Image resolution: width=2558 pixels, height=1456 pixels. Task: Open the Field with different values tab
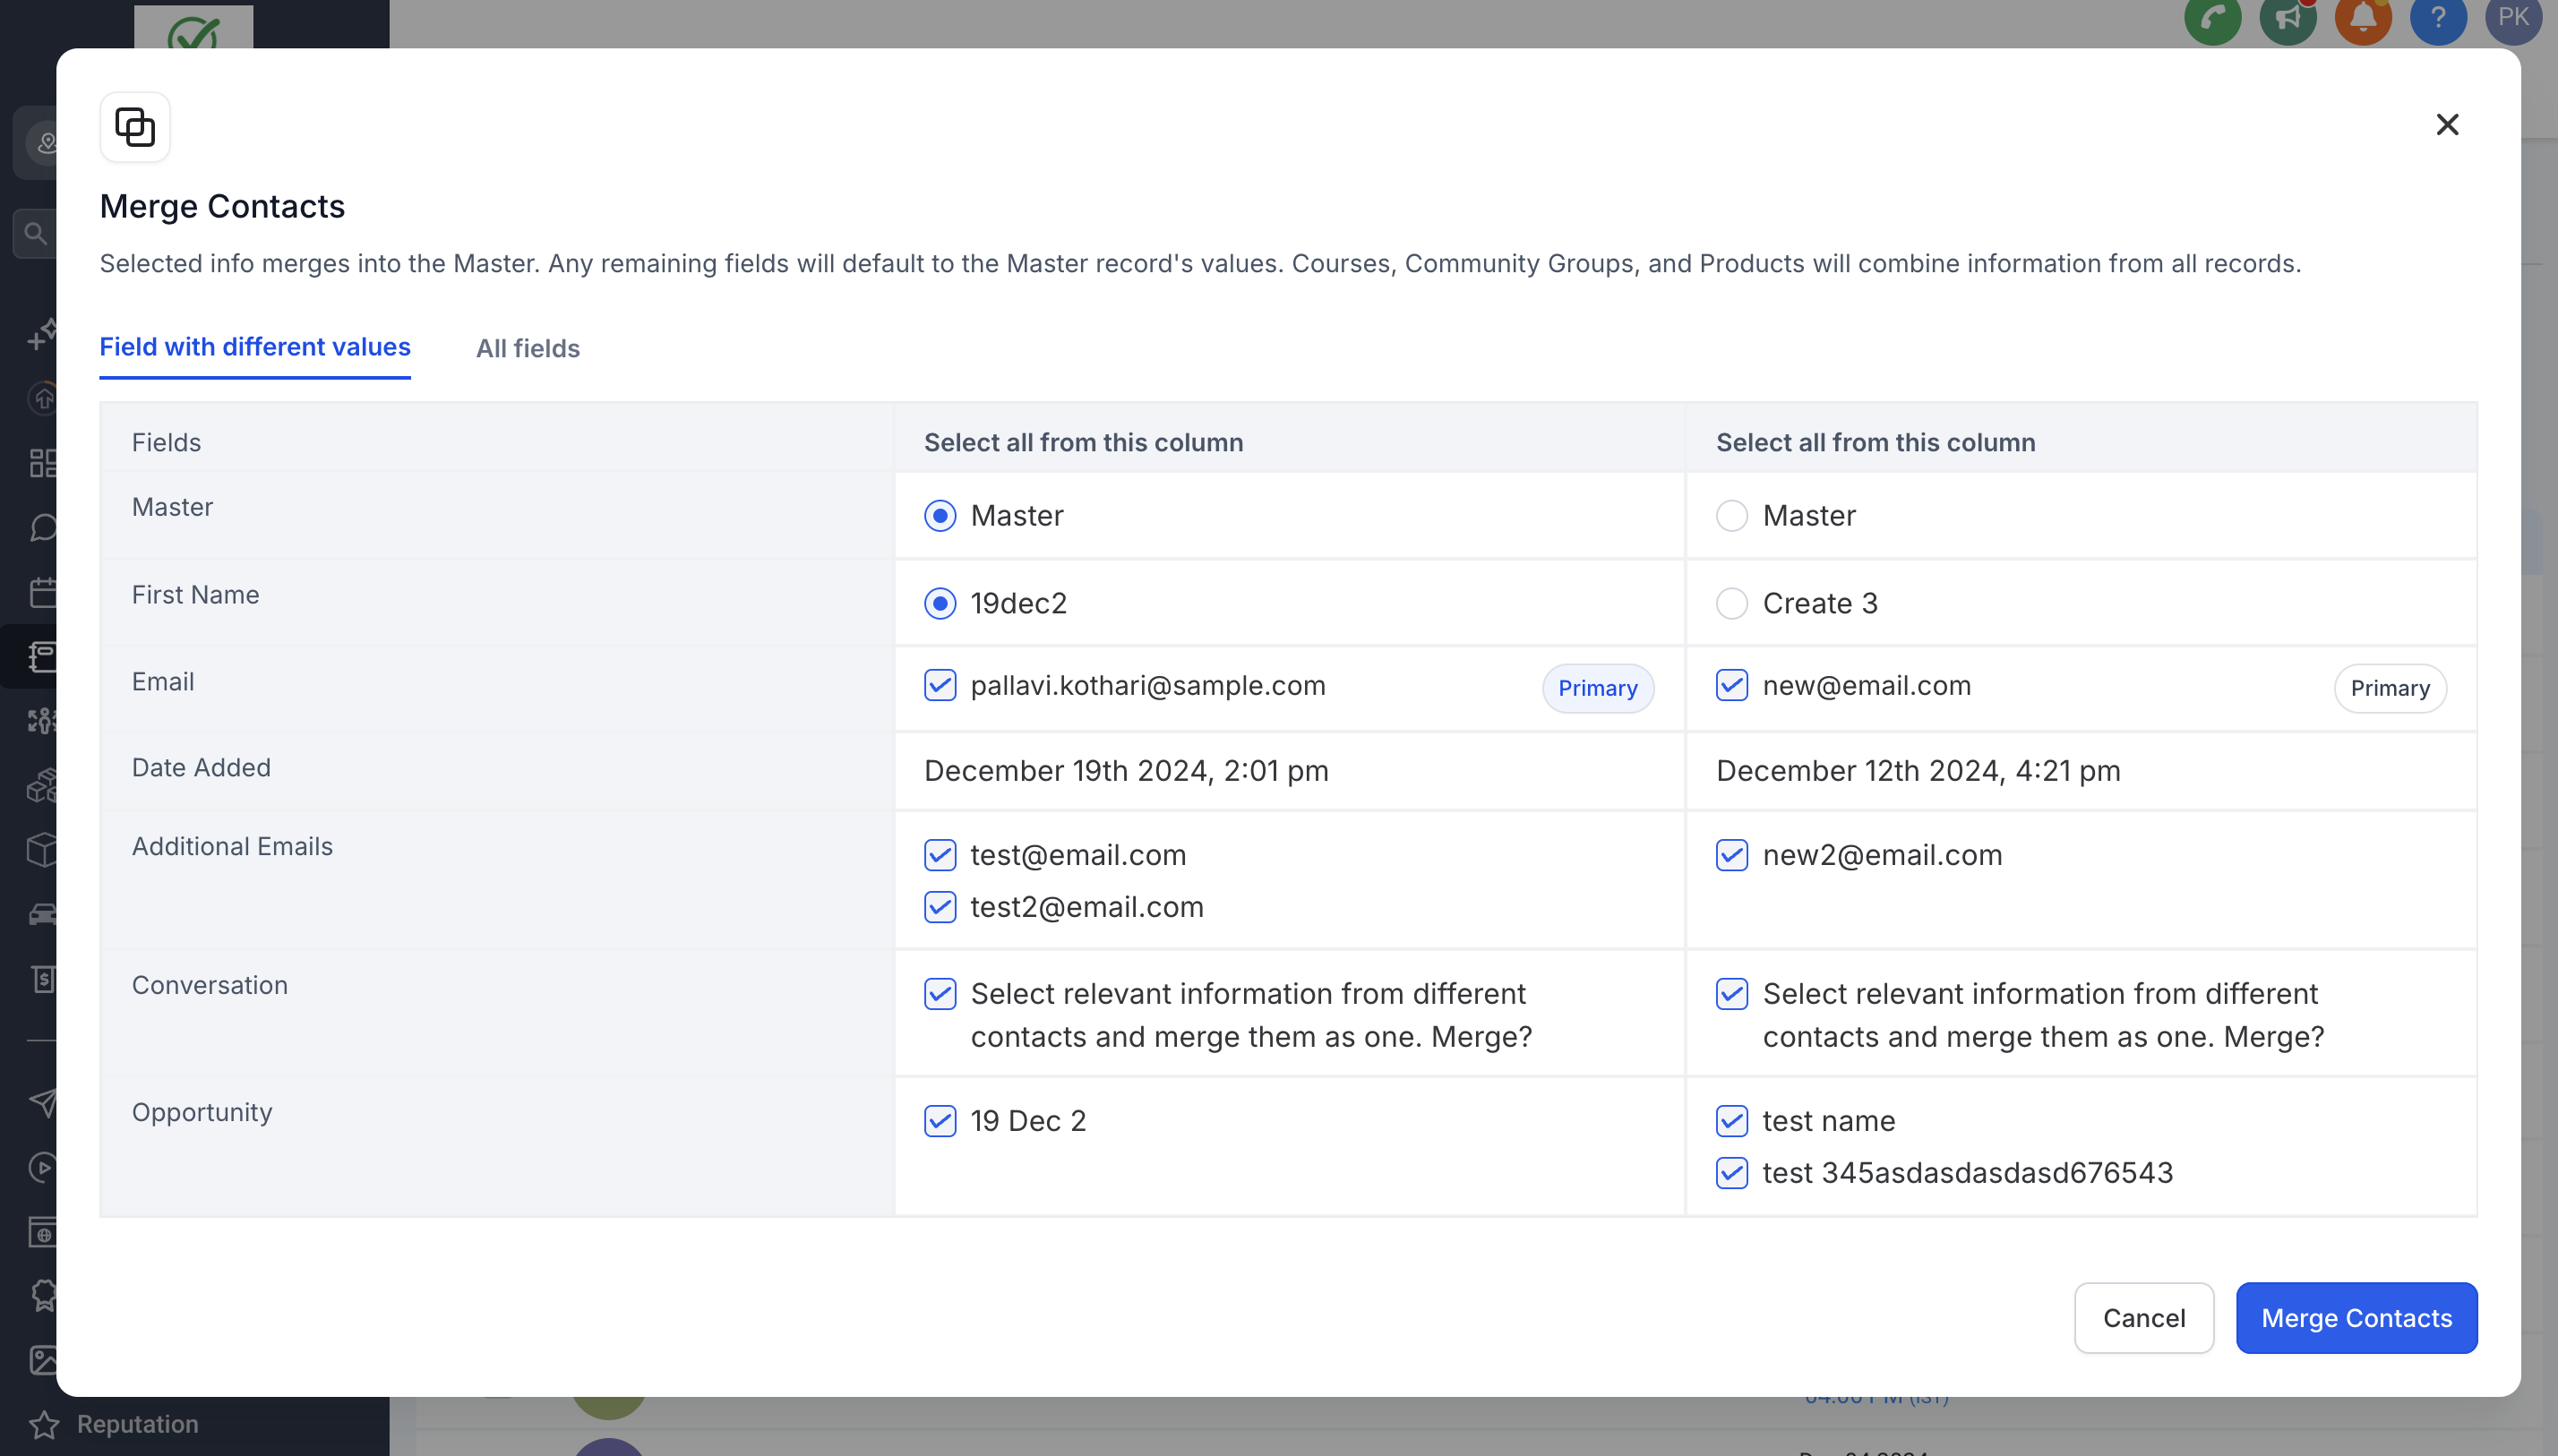click(x=255, y=347)
